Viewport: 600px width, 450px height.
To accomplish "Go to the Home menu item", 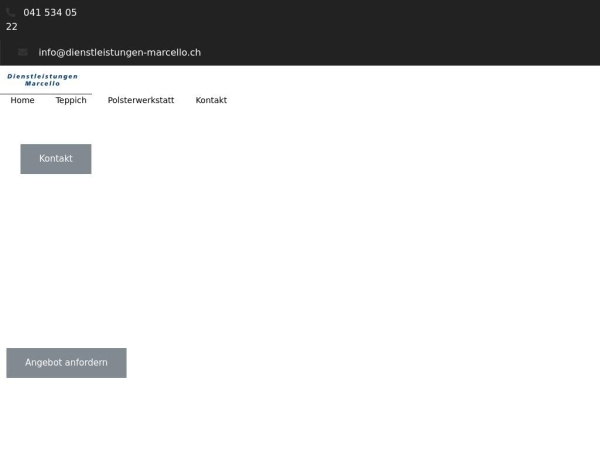I will click(22, 100).
